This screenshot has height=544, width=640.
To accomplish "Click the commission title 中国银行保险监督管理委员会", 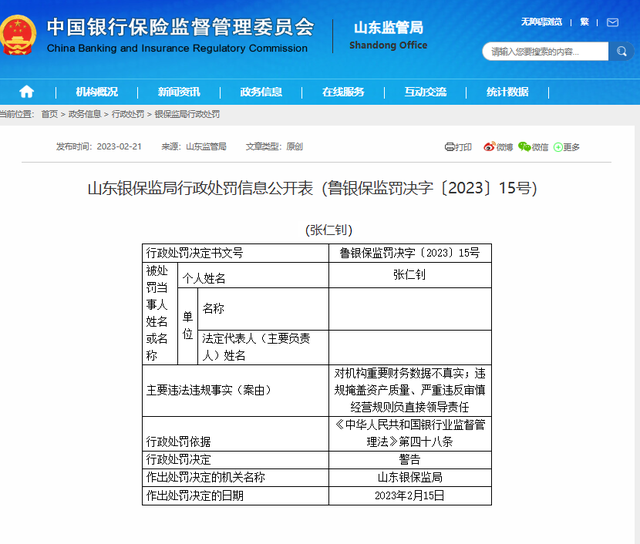I will point(180,28).
